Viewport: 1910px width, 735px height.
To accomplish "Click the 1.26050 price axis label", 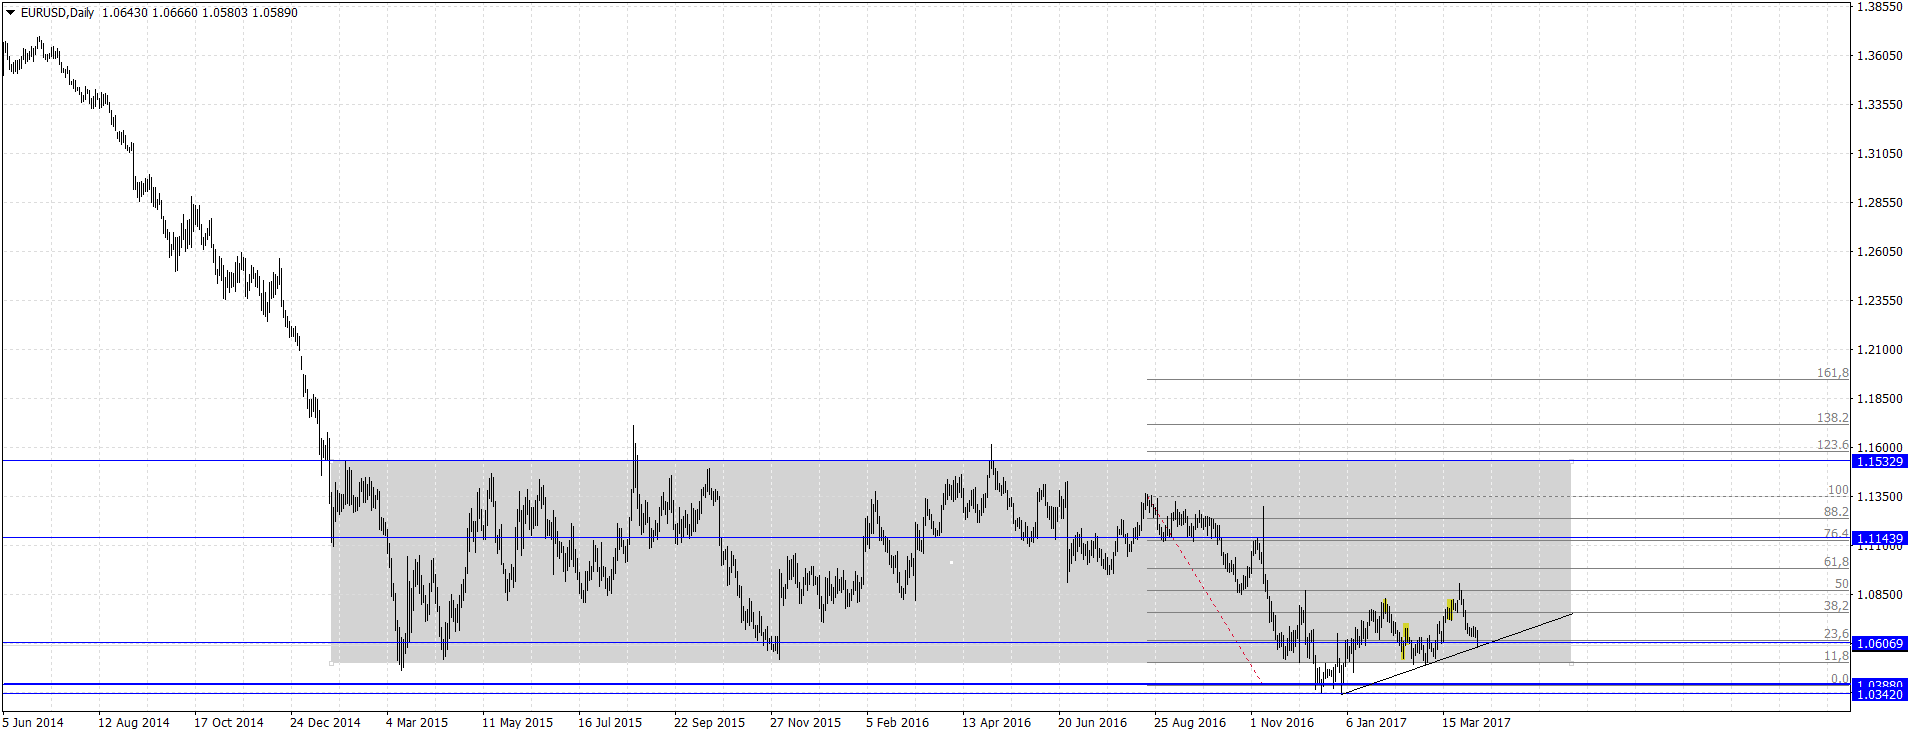I will (x=1879, y=252).
